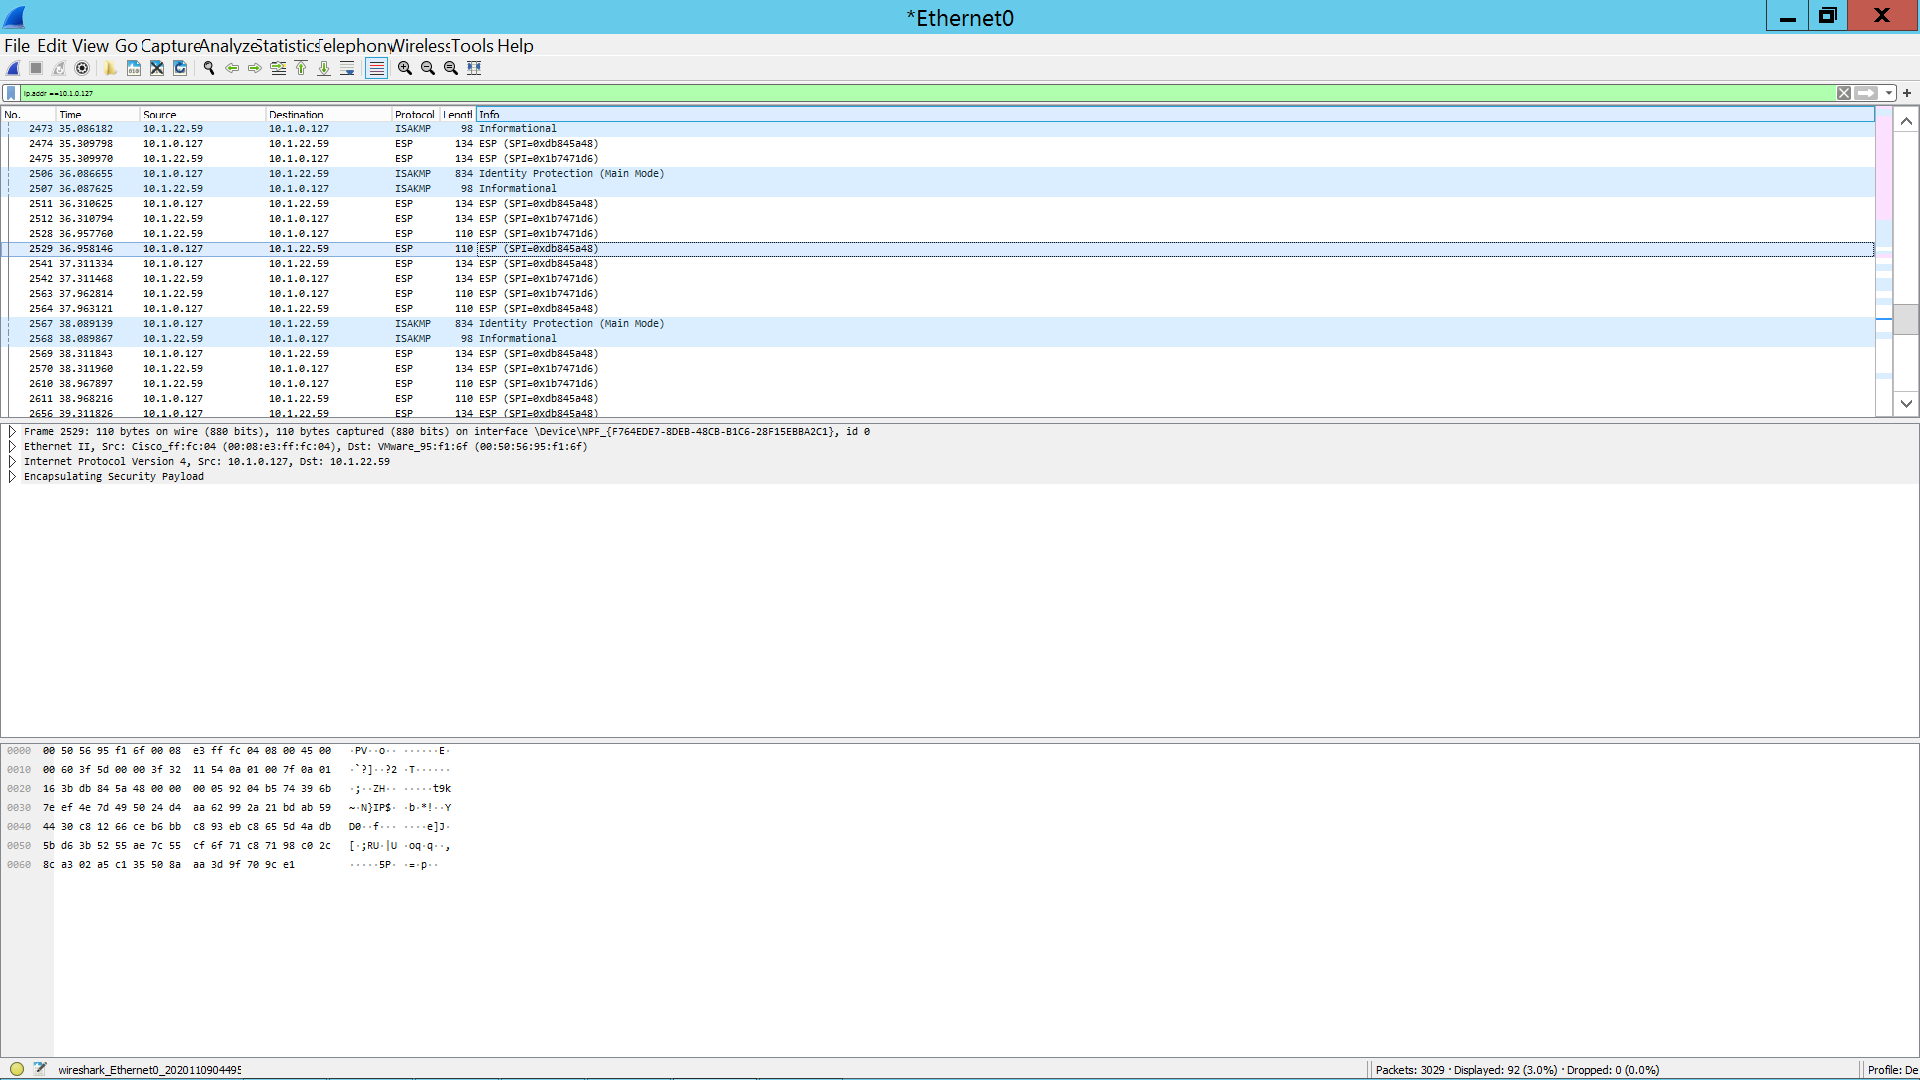The height and width of the screenshot is (1080, 1920).
Task: Click the Resize columns icon
Action: tap(474, 68)
